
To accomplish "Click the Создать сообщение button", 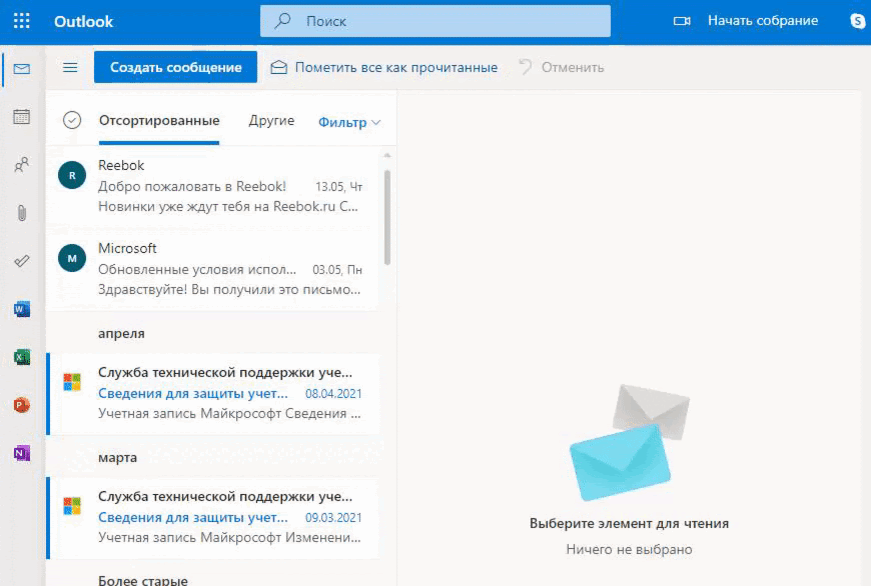I will coord(176,67).
